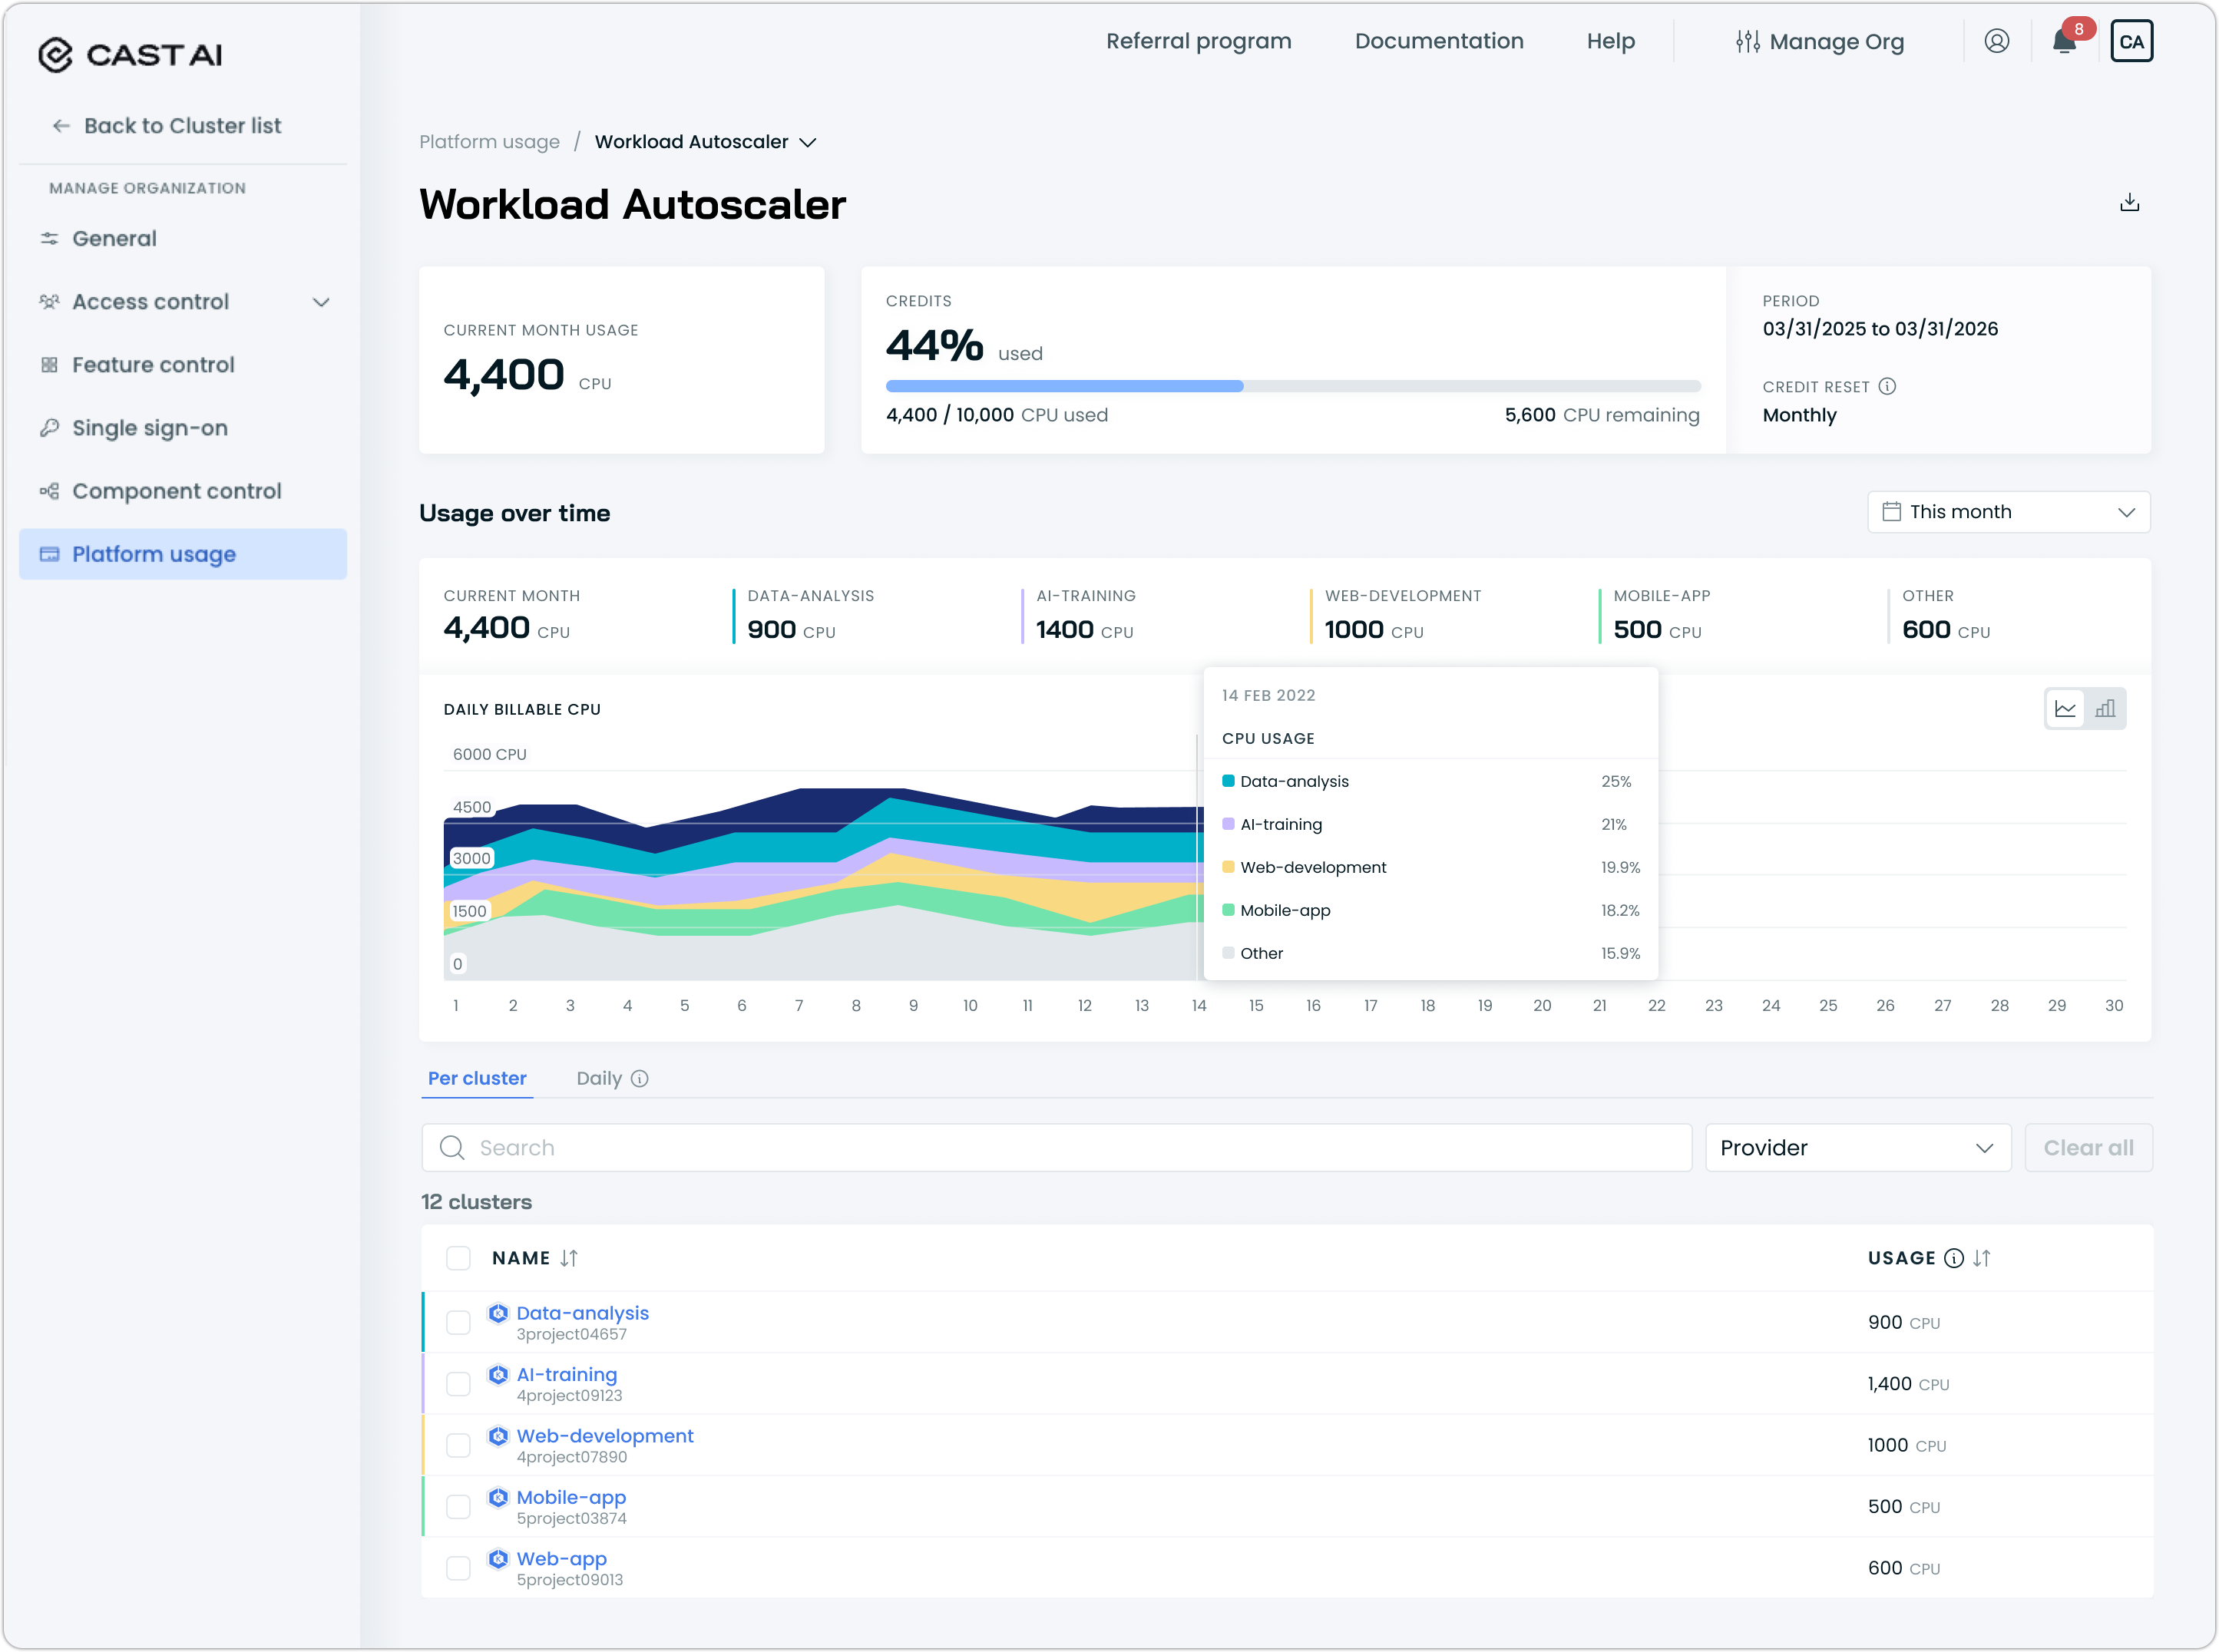Open the This month date dropdown

[x=2008, y=512]
